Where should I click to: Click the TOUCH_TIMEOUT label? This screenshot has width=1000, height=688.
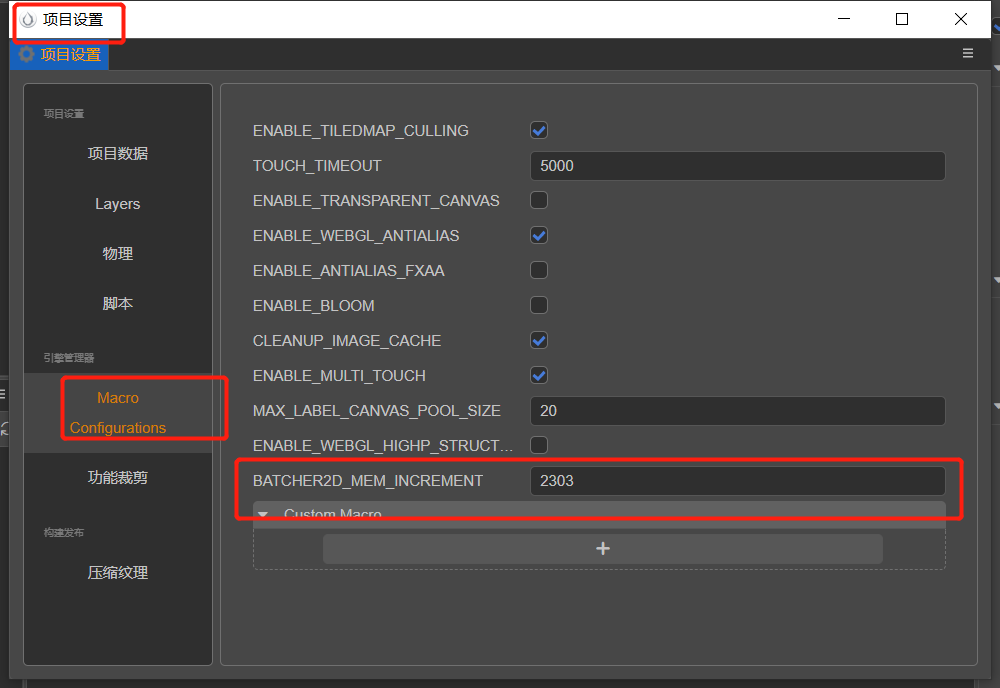coord(317,166)
